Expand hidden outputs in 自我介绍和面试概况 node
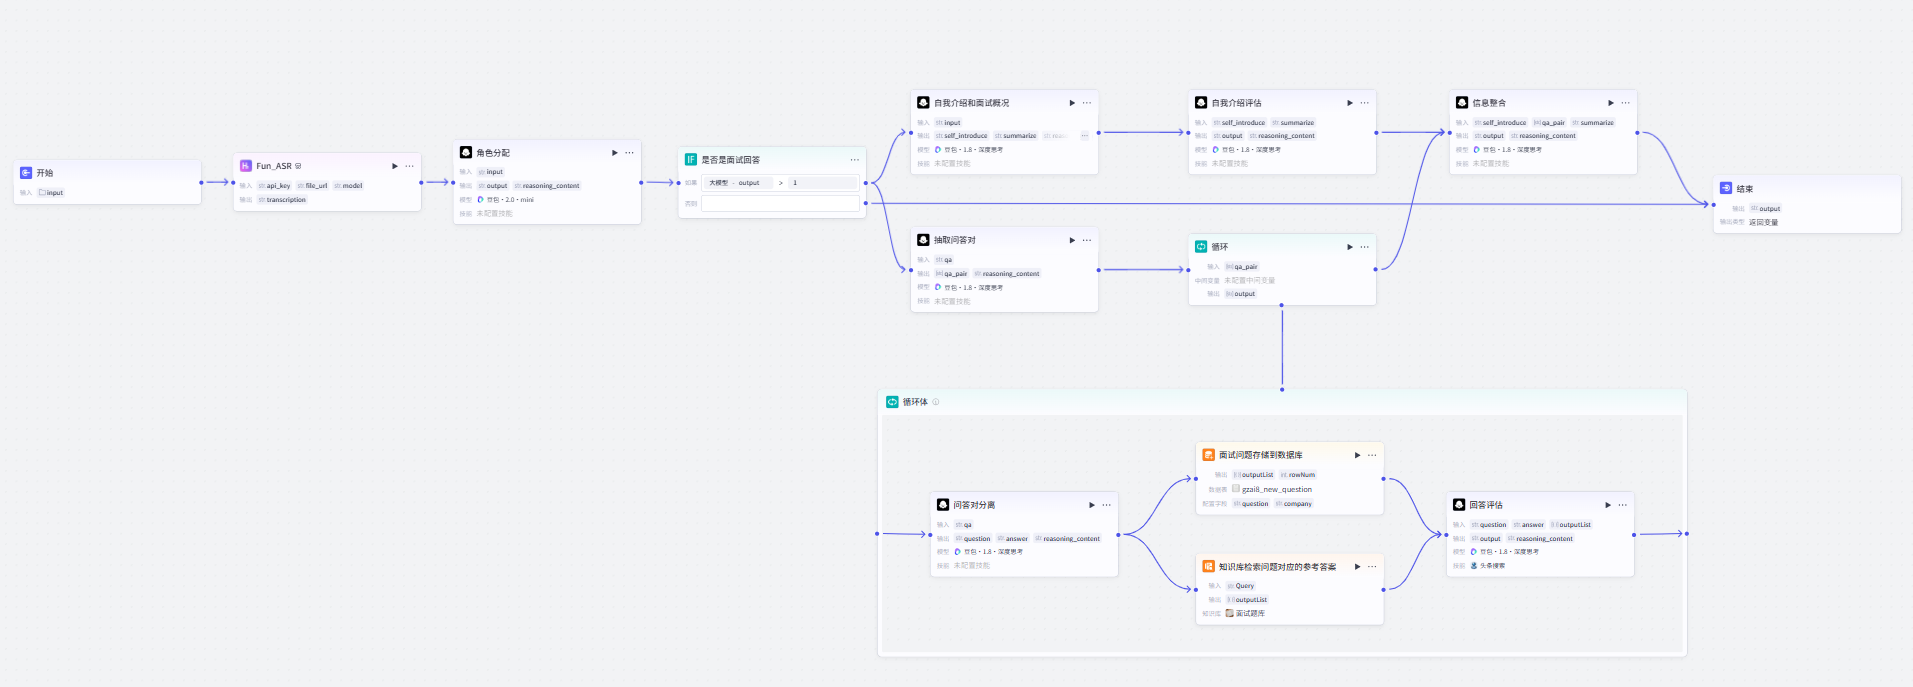 (1084, 136)
